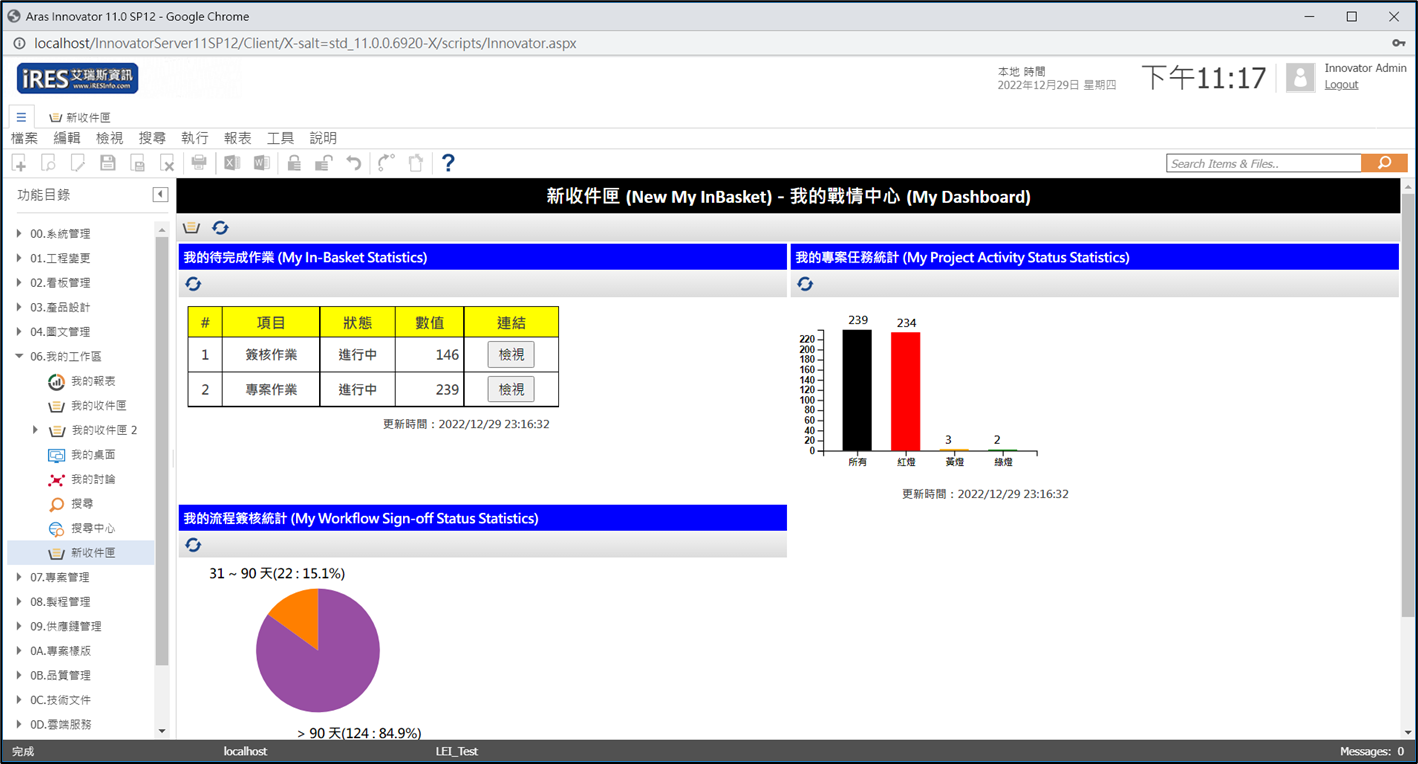The height and width of the screenshot is (764, 1418).
Task: Expand the 09.供應鏈管理 tree node
Action: (19, 626)
